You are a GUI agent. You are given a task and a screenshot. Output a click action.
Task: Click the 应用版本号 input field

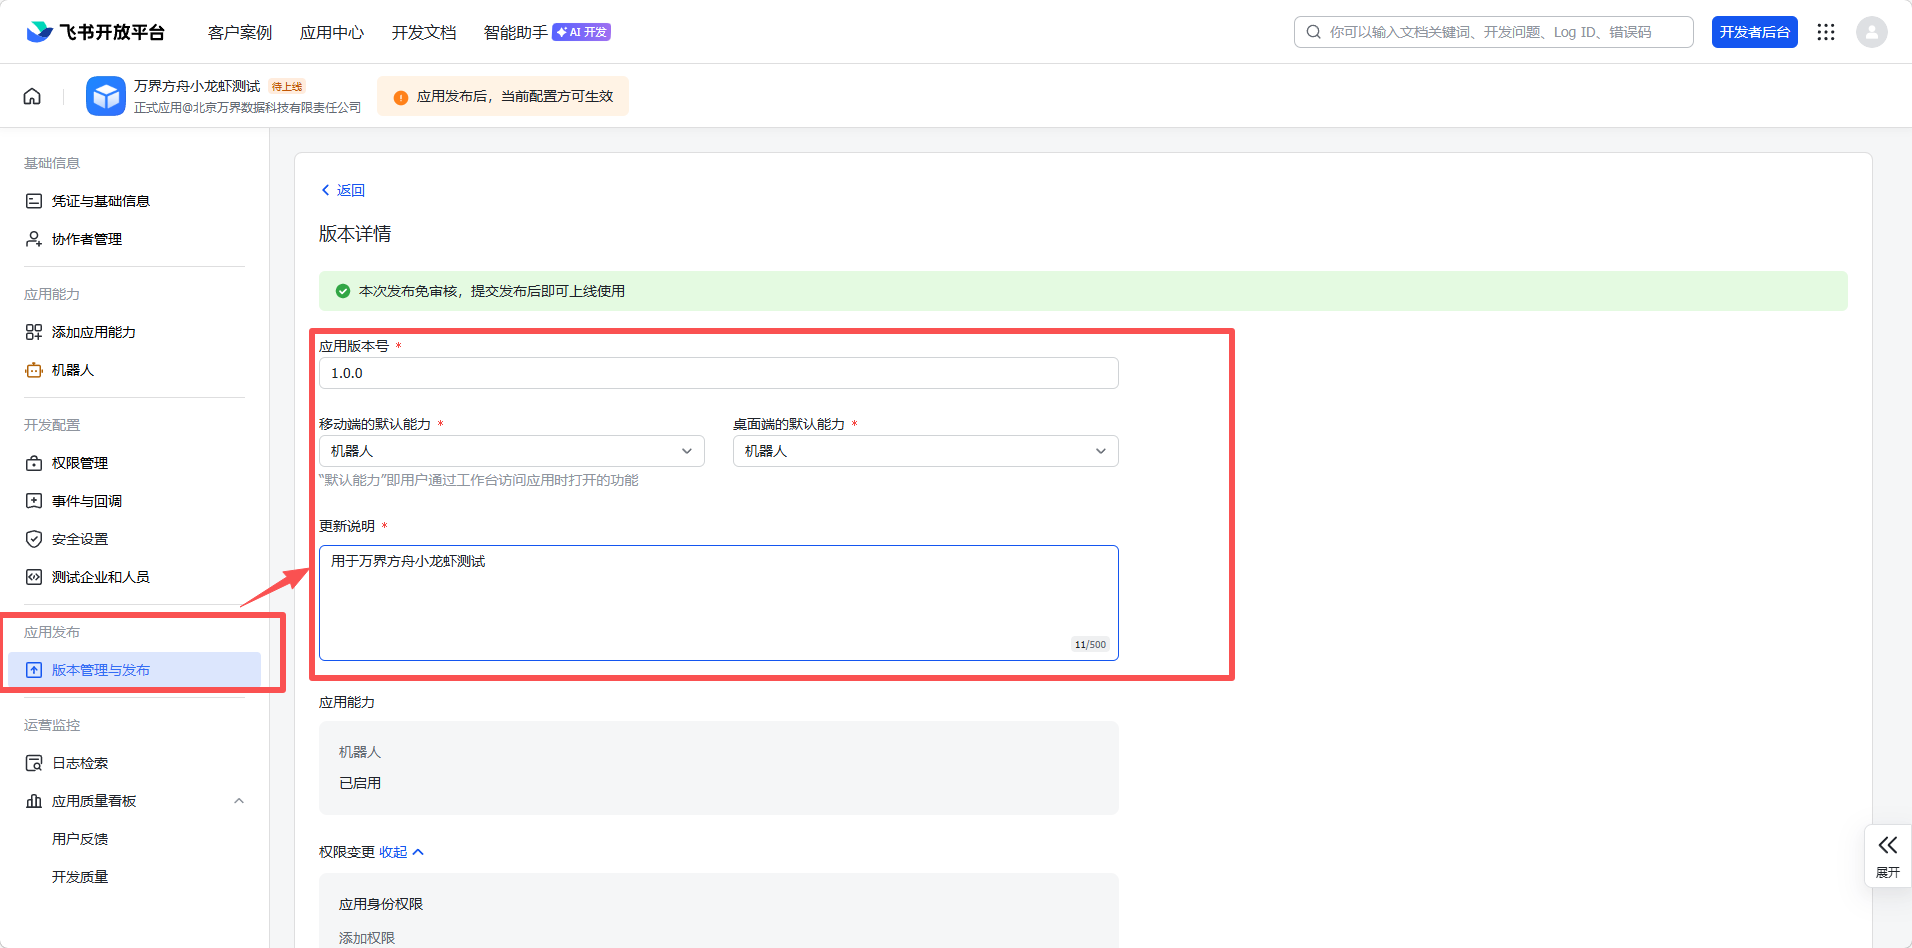[718, 373]
